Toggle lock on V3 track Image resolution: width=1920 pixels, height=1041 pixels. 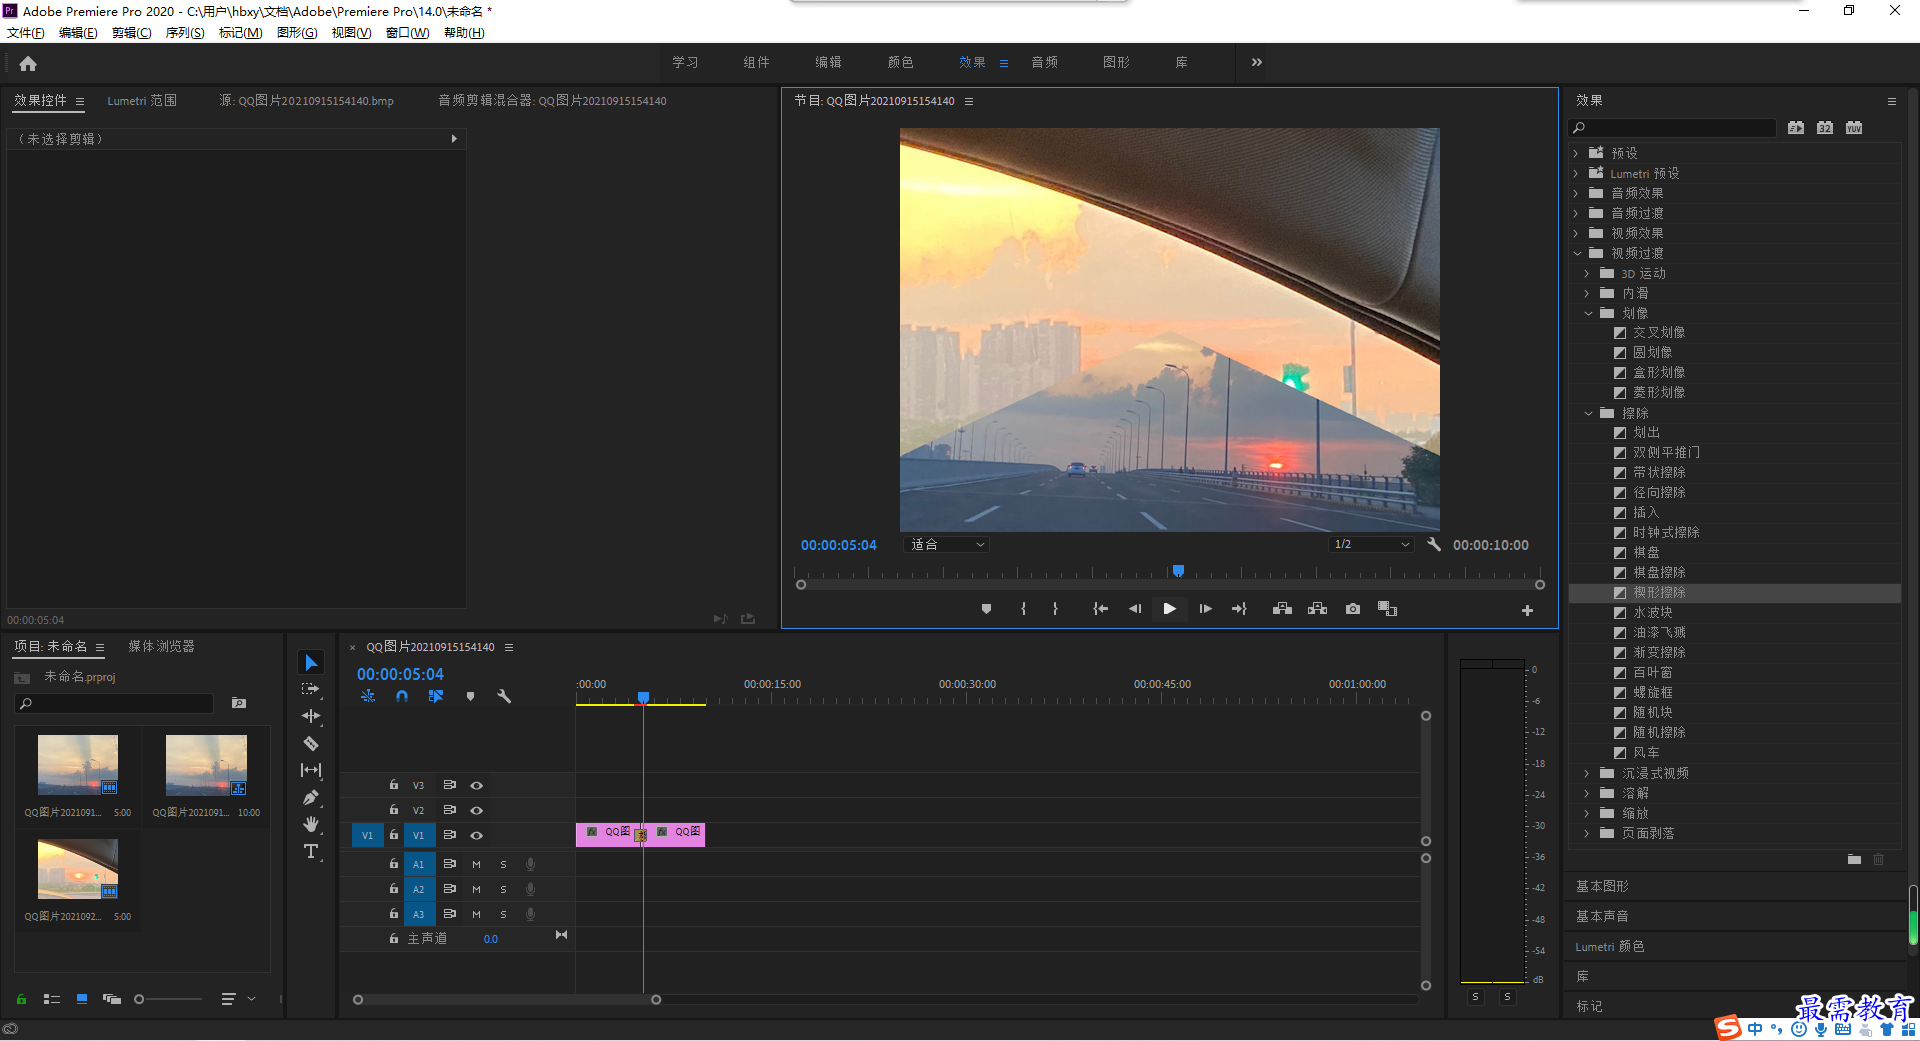point(394,785)
